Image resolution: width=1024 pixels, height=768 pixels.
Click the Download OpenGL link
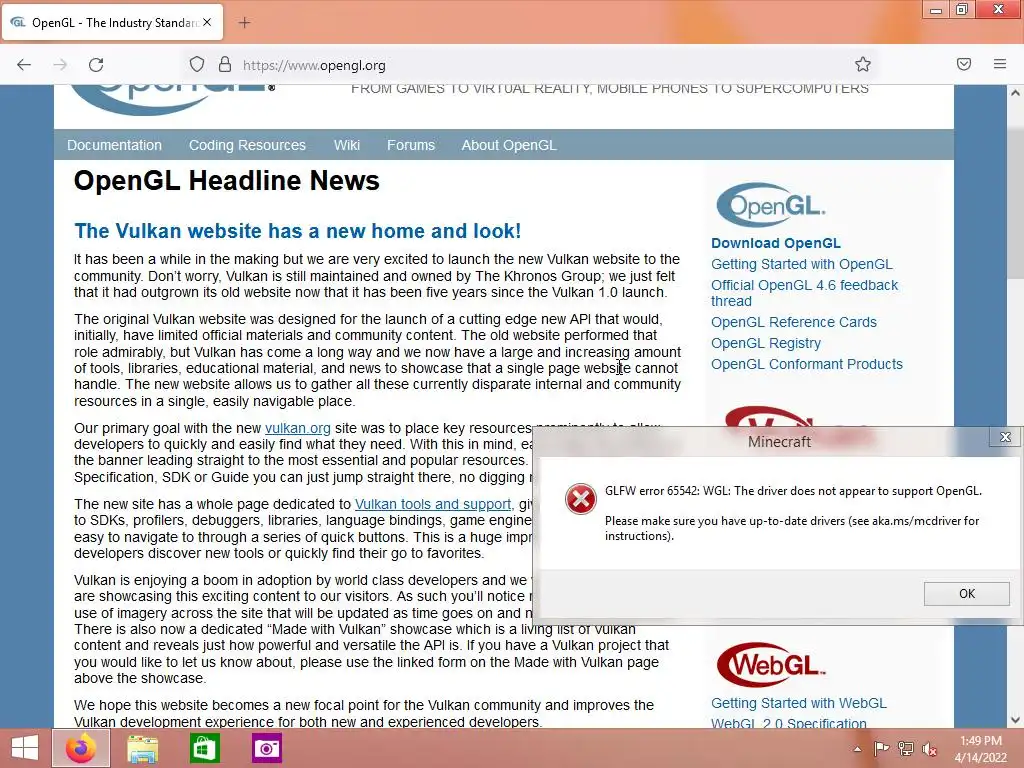[x=776, y=243]
